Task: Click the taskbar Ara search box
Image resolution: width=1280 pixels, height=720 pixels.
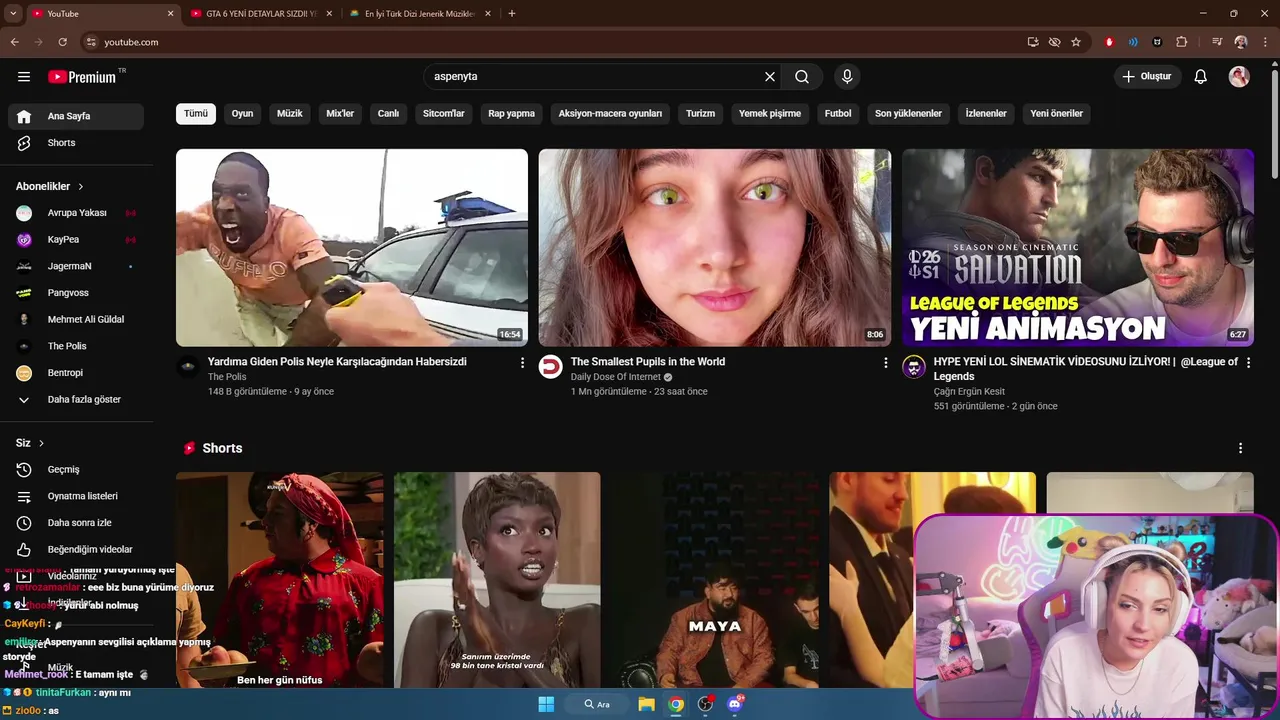Action: pos(596,704)
